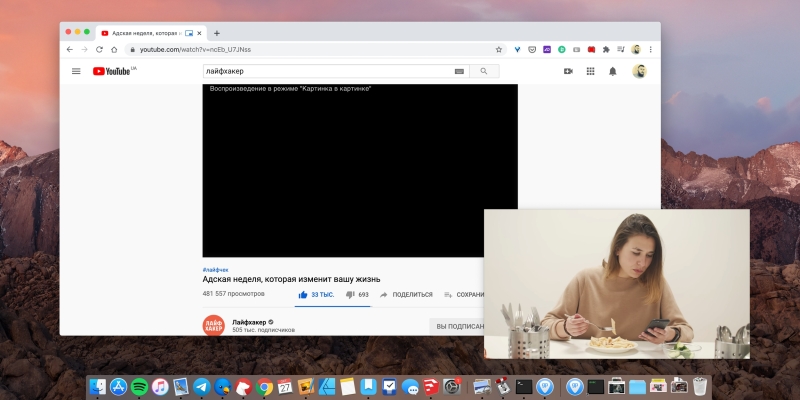Viewport: 800px width, 400px height.
Task: Open YouTube notifications bell
Action: [x=613, y=71]
